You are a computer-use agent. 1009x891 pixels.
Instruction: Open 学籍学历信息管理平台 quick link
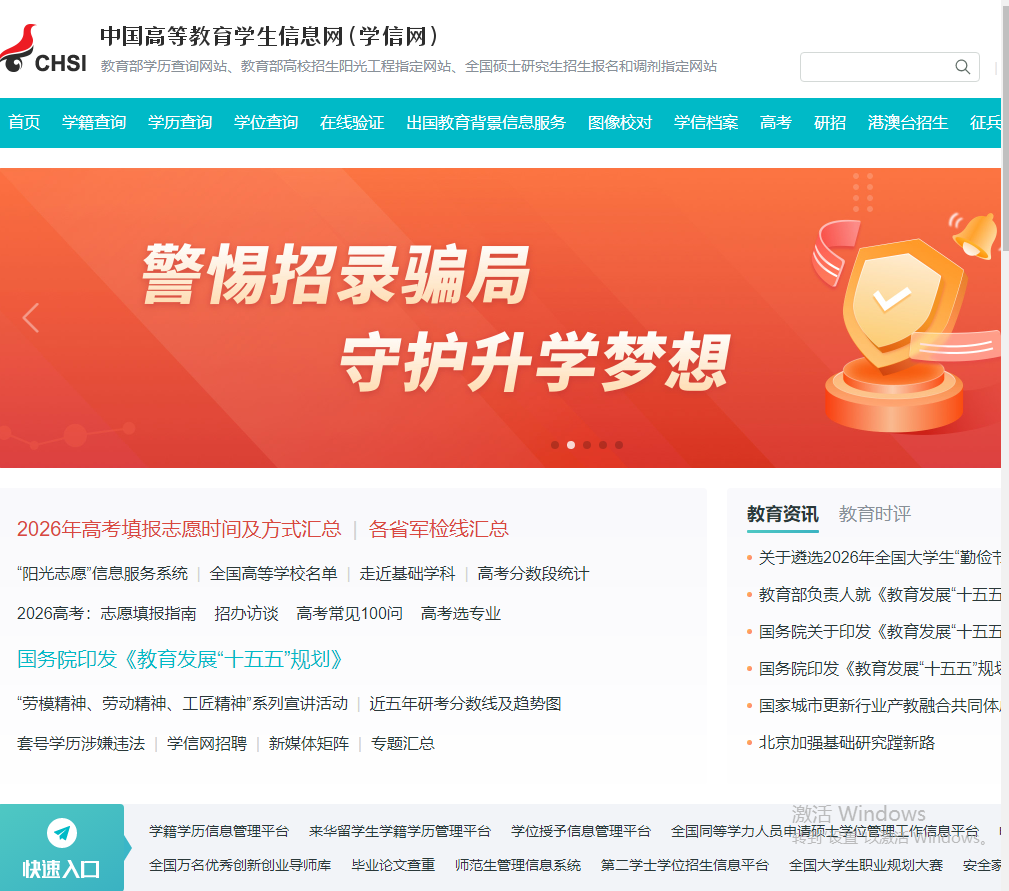[219, 831]
